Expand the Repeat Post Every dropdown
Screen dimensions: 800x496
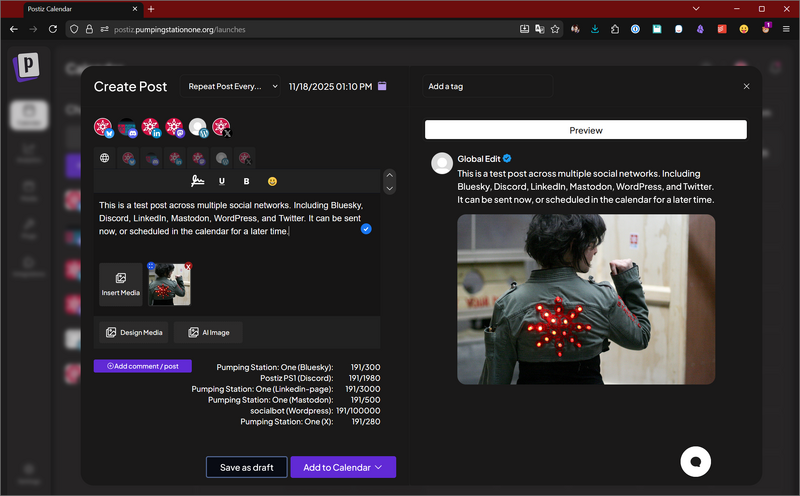[231, 86]
